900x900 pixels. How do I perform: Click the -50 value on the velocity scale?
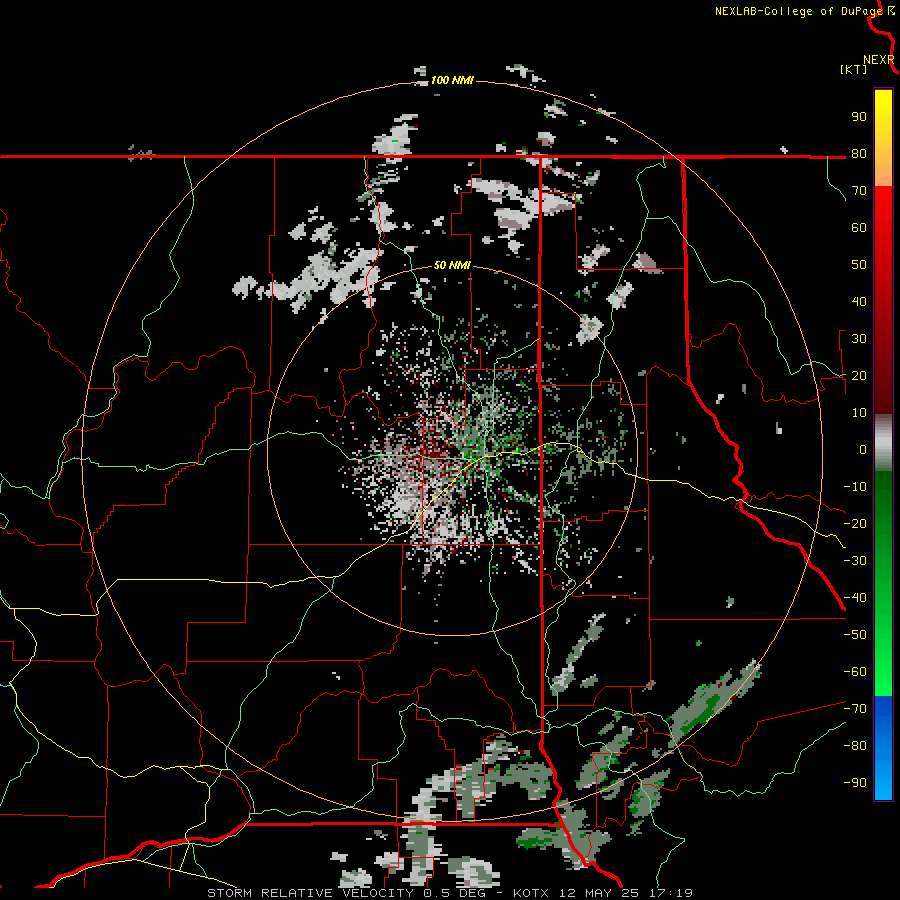point(855,635)
